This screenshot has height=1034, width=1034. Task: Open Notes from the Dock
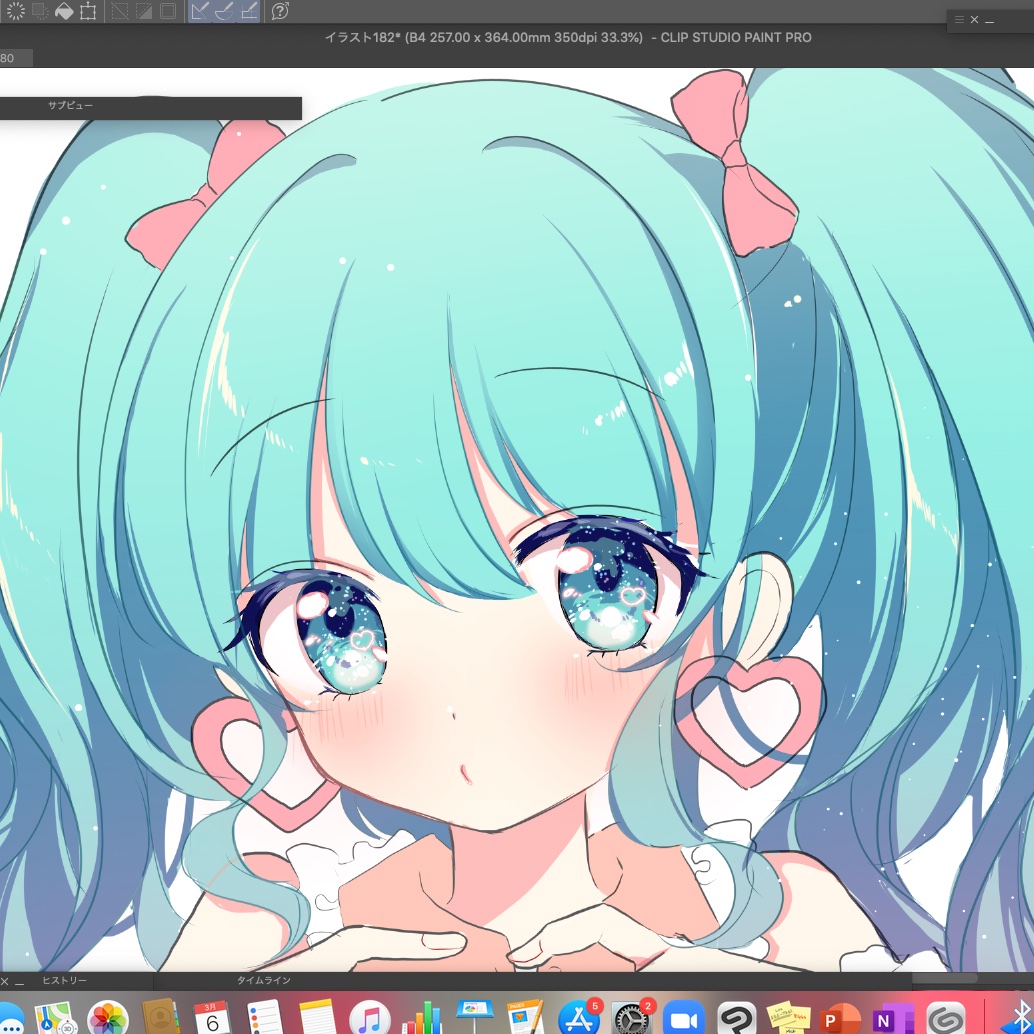pyautogui.click(x=317, y=1018)
